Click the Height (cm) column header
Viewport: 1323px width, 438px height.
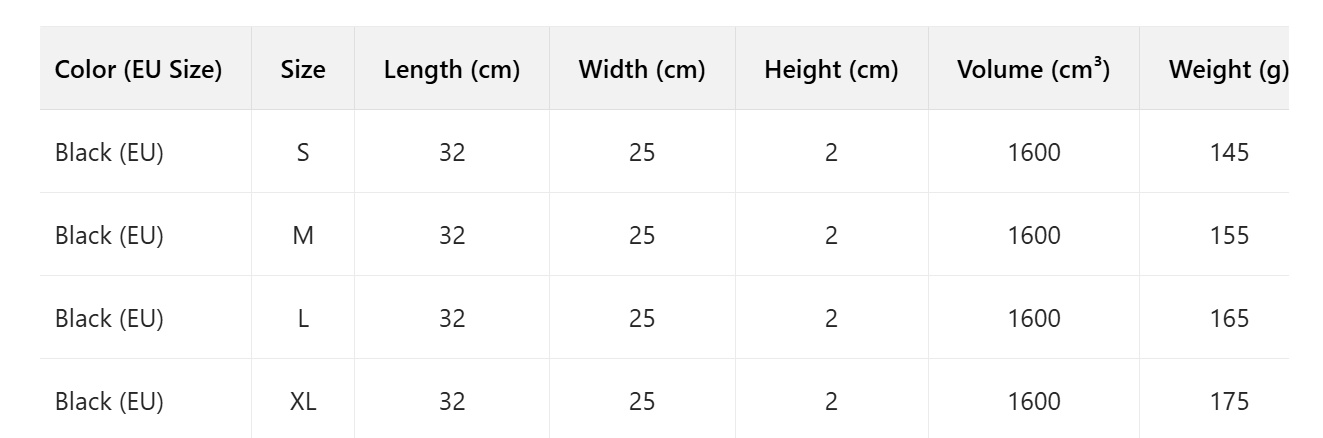click(831, 70)
